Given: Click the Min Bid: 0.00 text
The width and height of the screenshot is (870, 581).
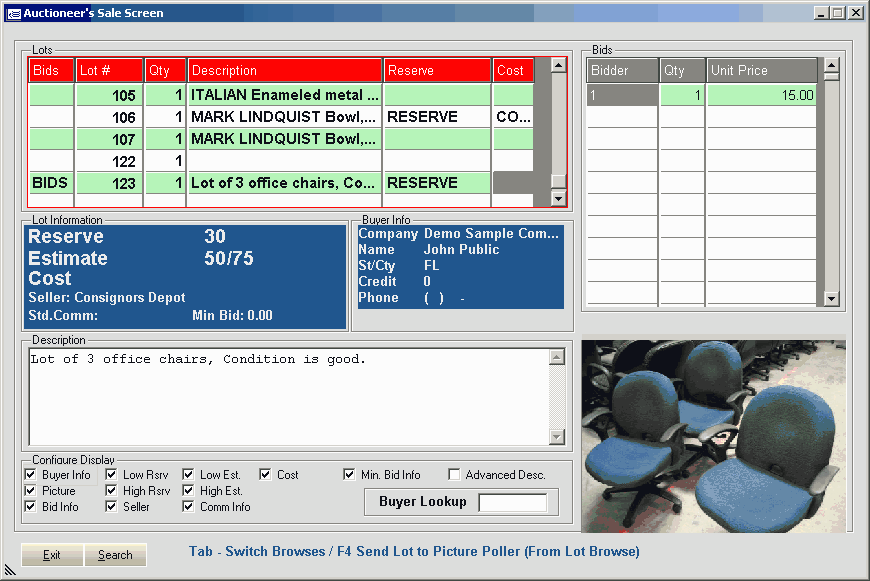Looking at the screenshot, I should tap(232, 316).
